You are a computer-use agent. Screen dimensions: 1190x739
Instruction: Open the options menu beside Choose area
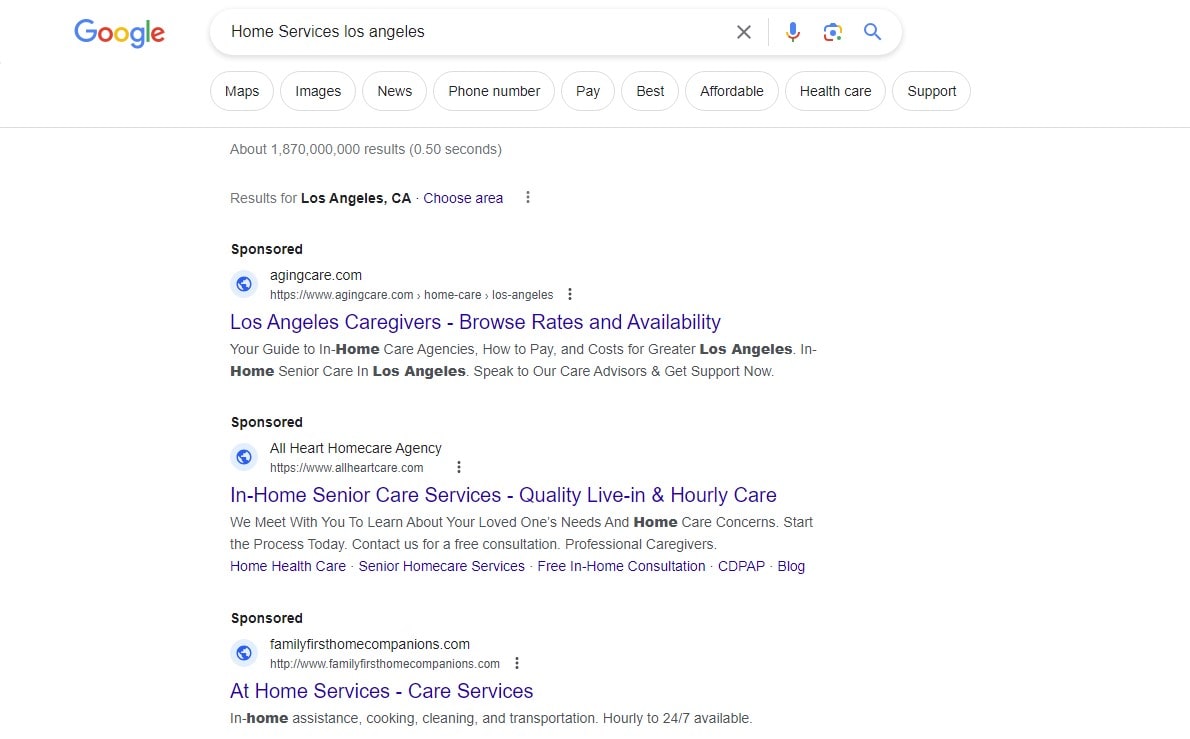click(527, 197)
